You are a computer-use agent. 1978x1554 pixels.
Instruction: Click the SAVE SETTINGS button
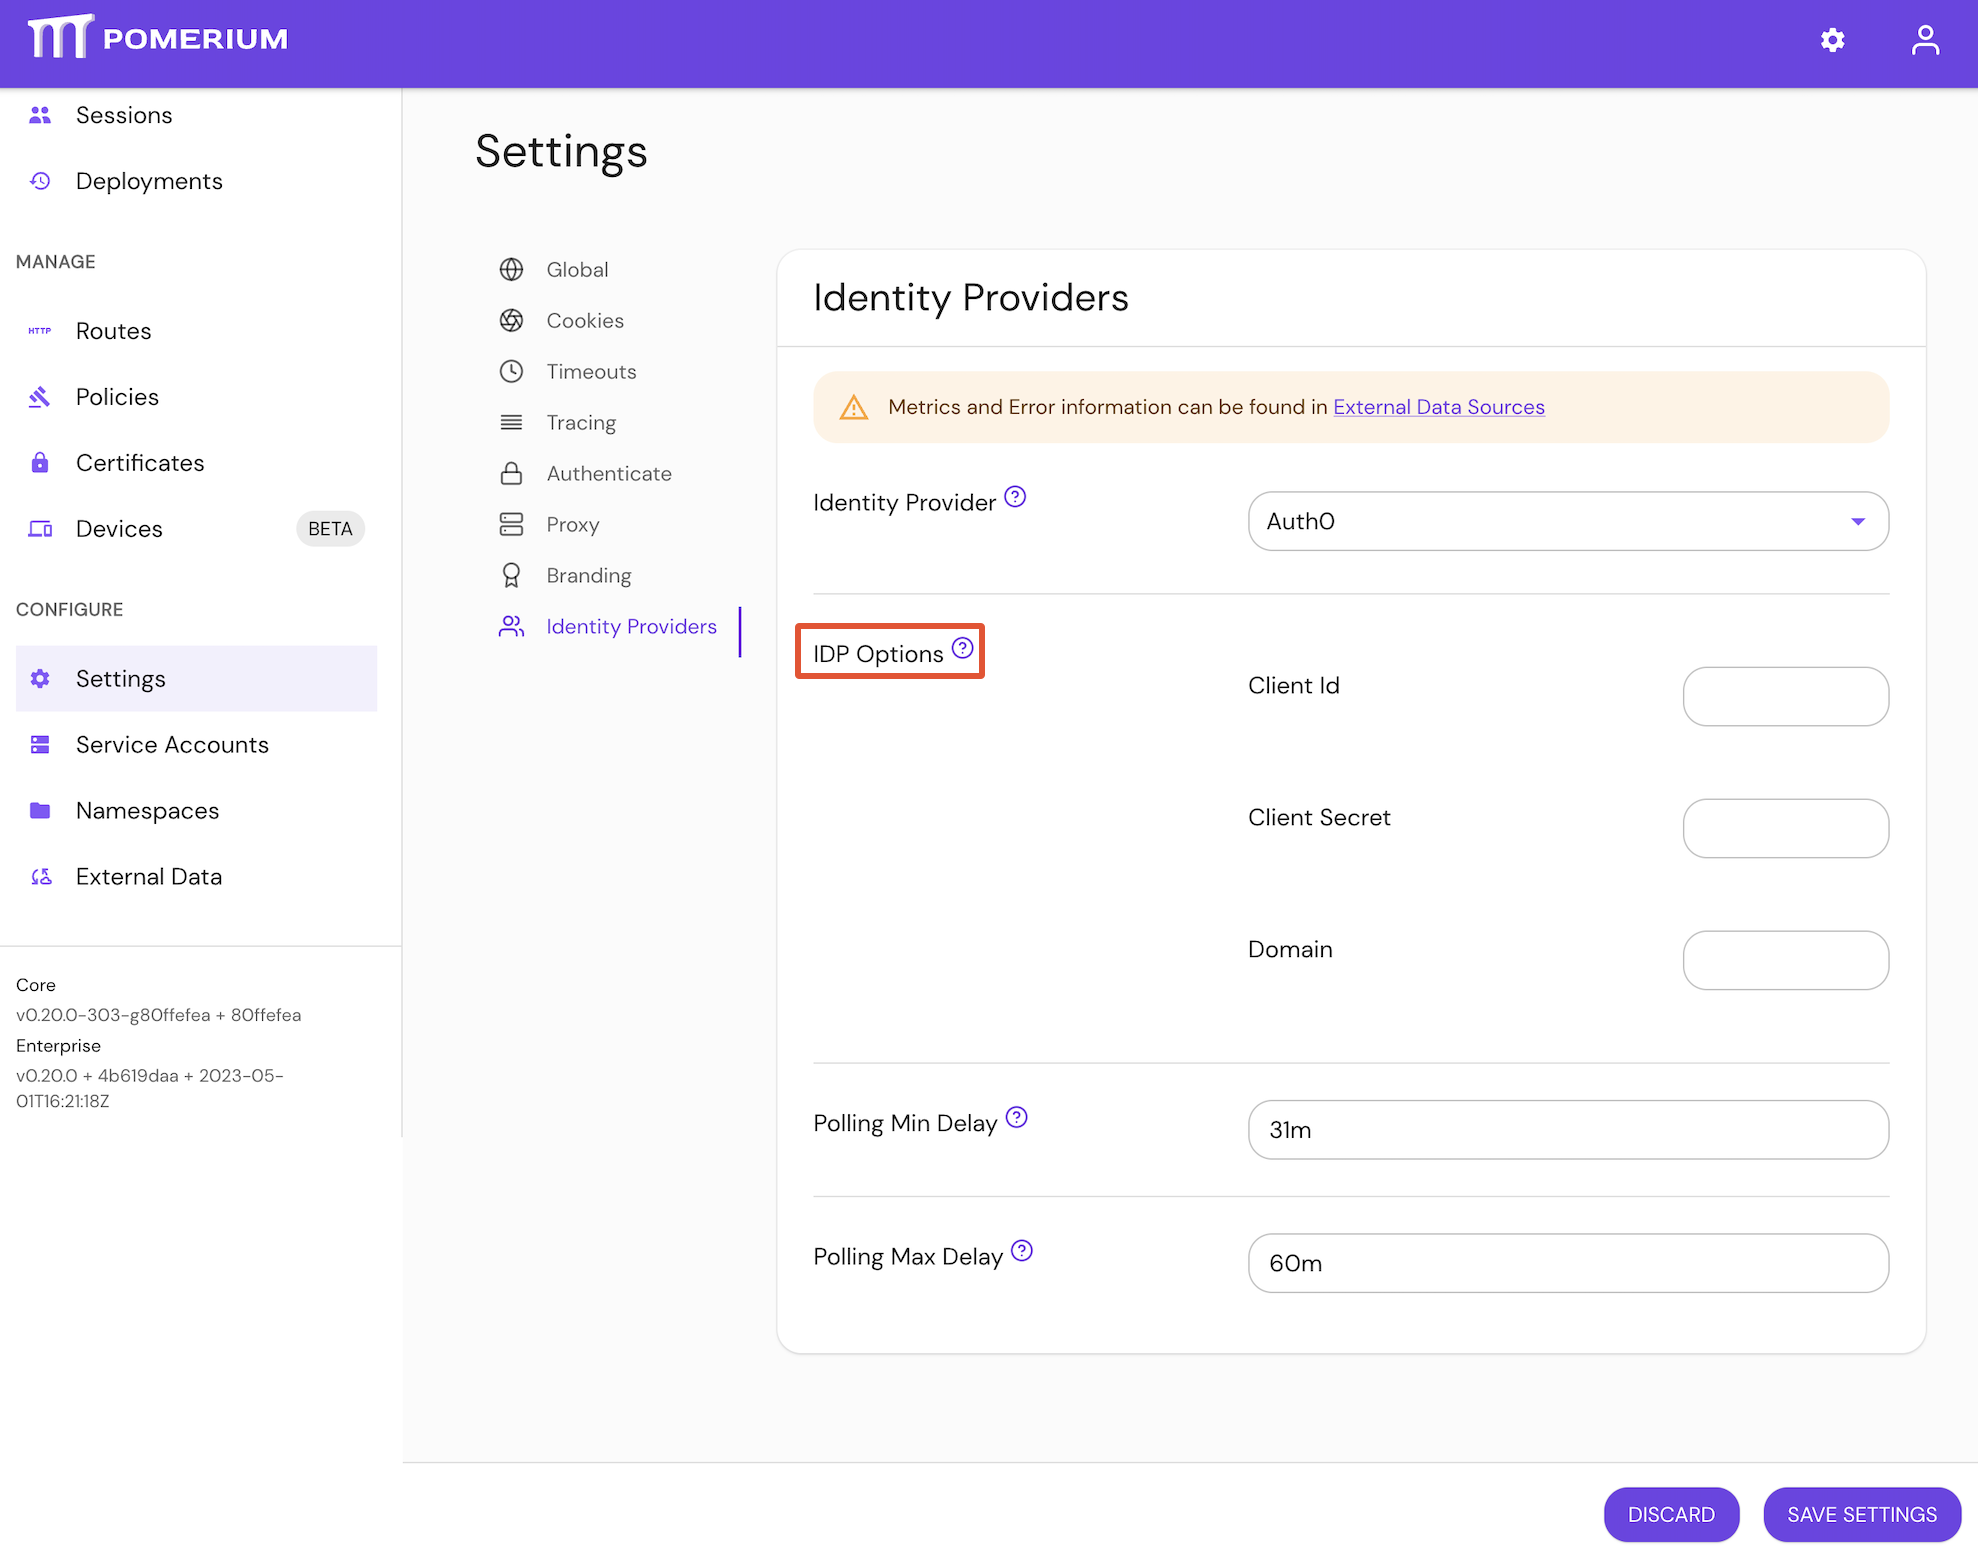[x=1861, y=1514]
